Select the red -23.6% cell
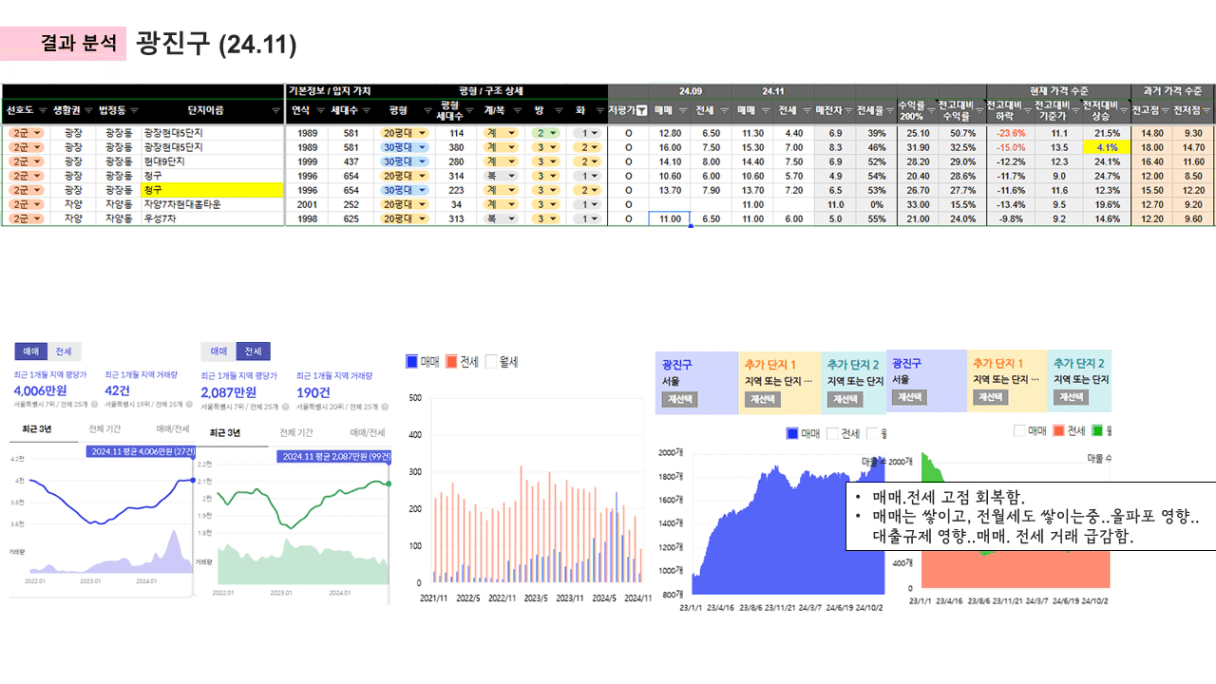The height and width of the screenshot is (684, 1216). 1010,133
